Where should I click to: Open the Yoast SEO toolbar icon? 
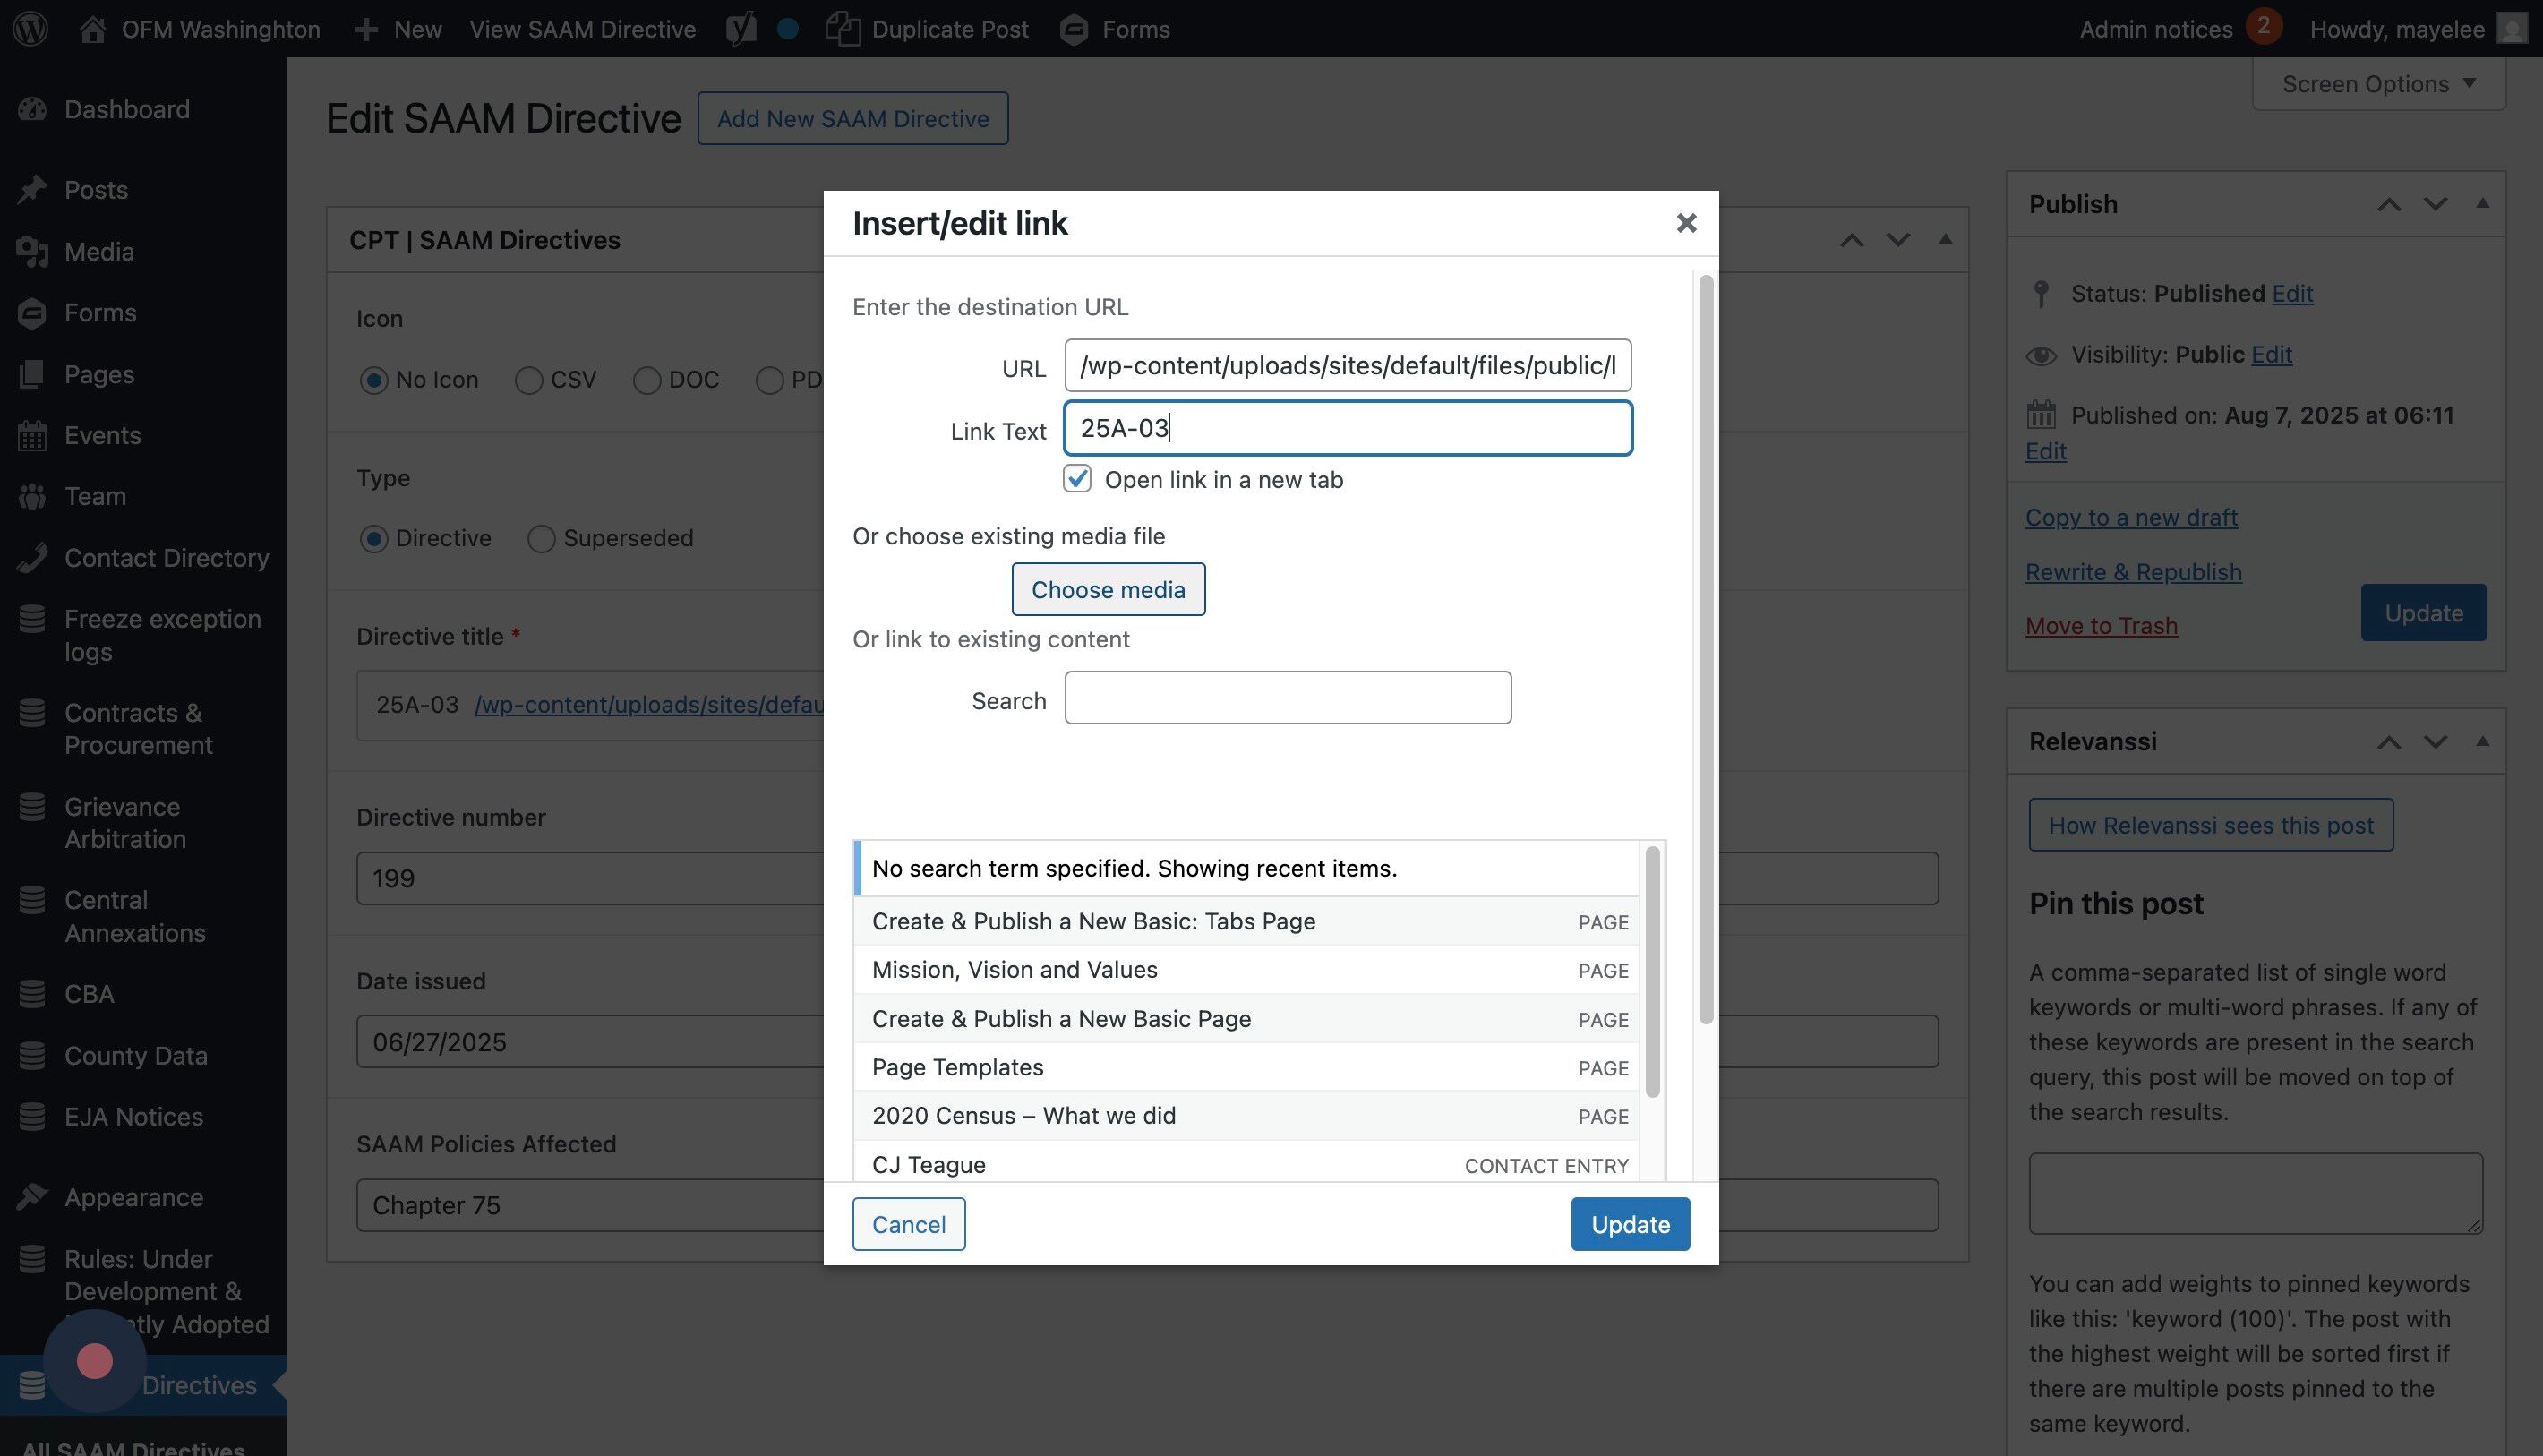tap(741, 28)
